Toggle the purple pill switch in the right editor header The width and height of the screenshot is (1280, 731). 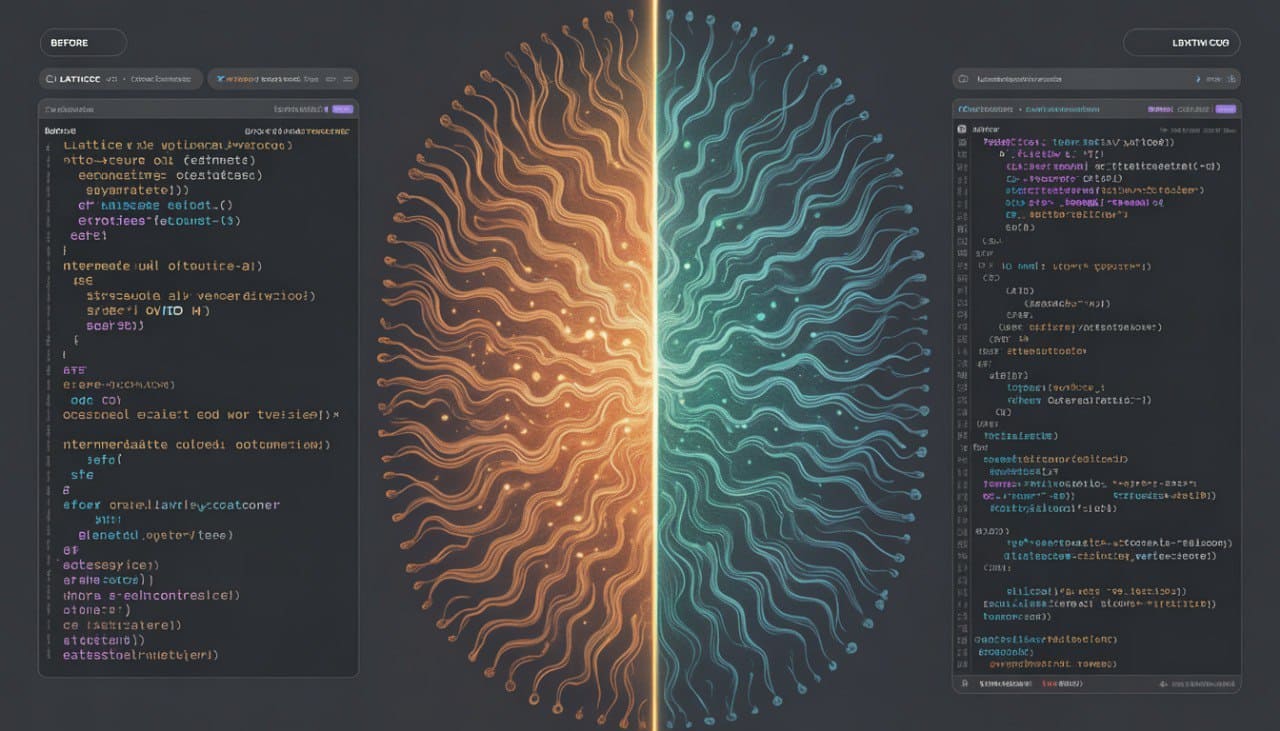[x=1225, y=109]
